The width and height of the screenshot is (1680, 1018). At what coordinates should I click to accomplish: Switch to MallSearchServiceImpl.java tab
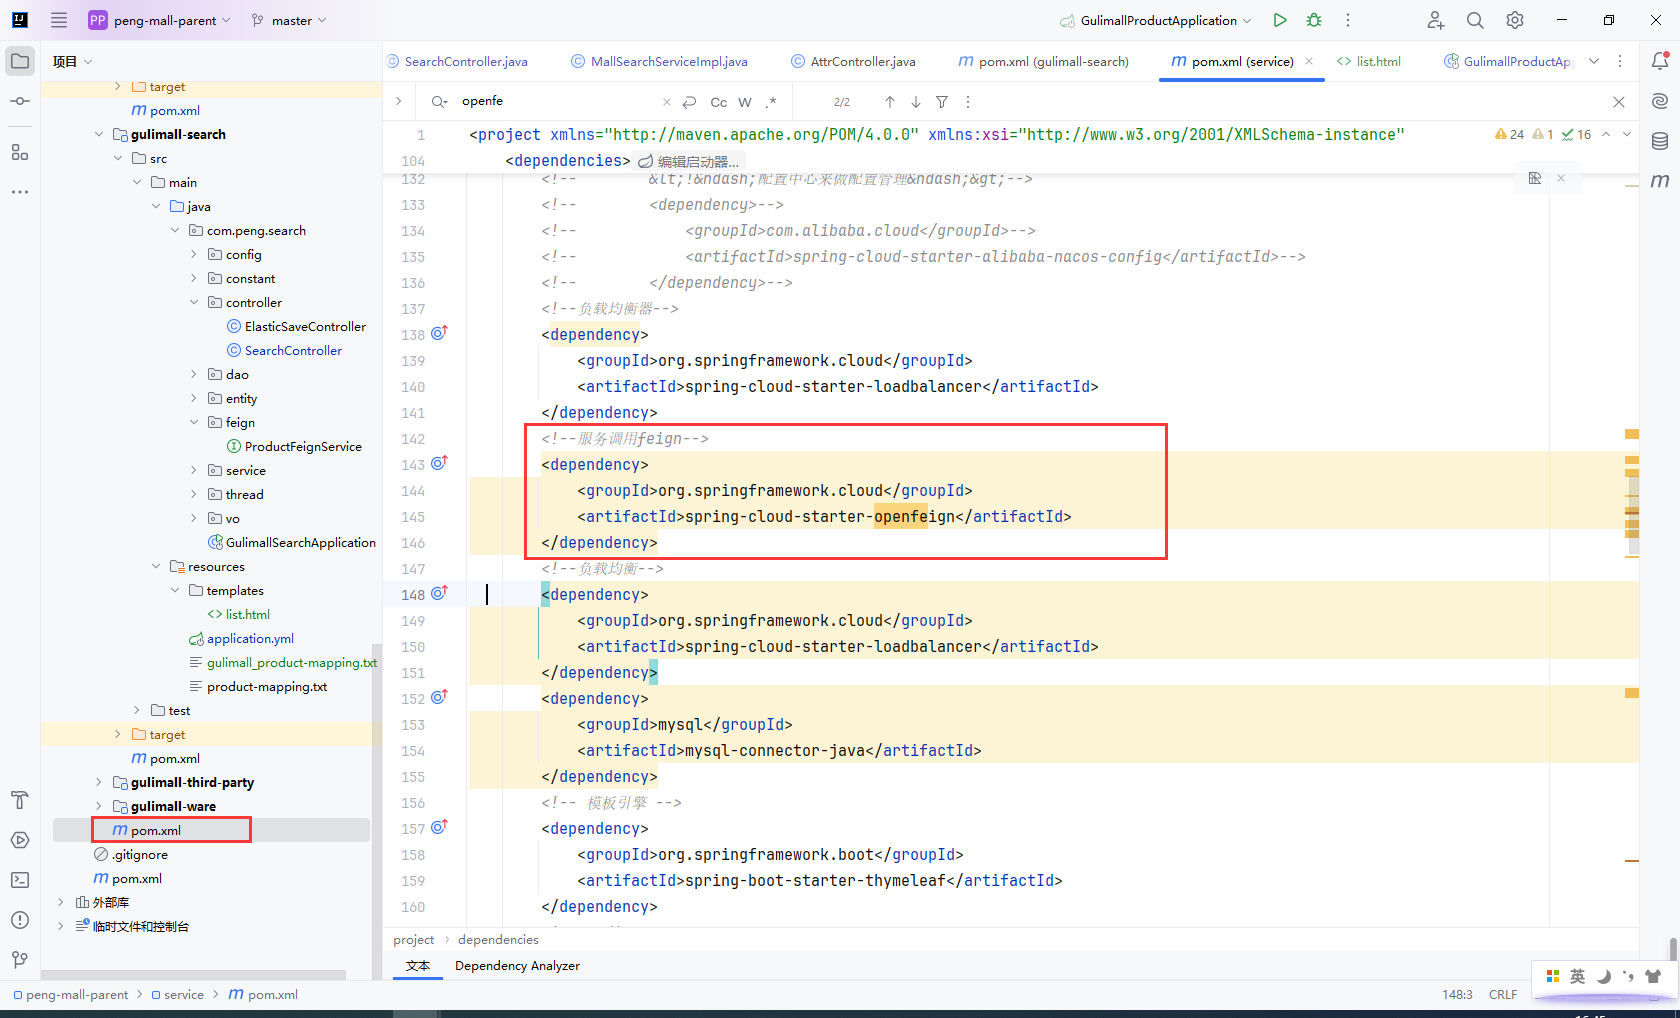(659, 61)
